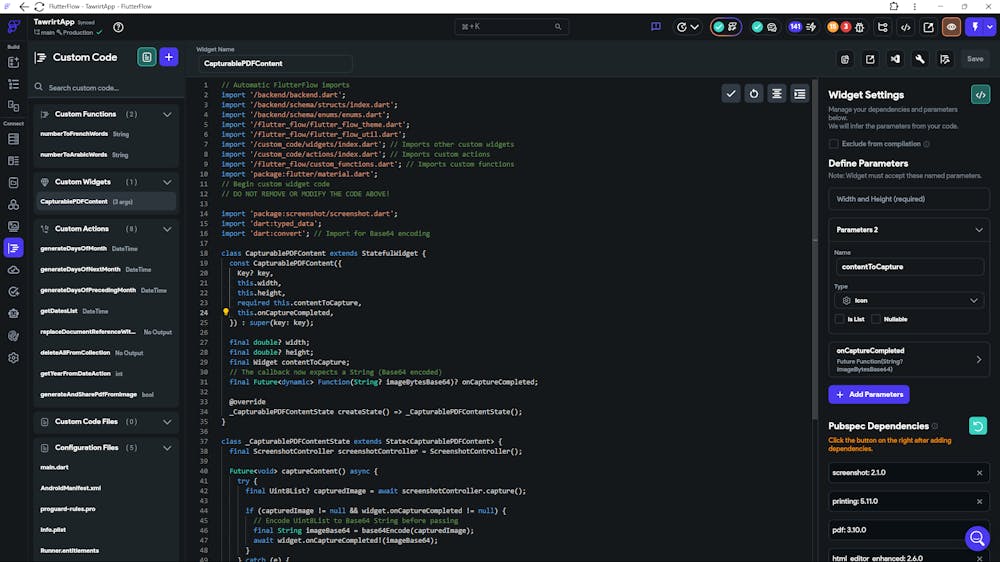Check the Nullable checkbox

pyautogui.click(x=876, y=319)
